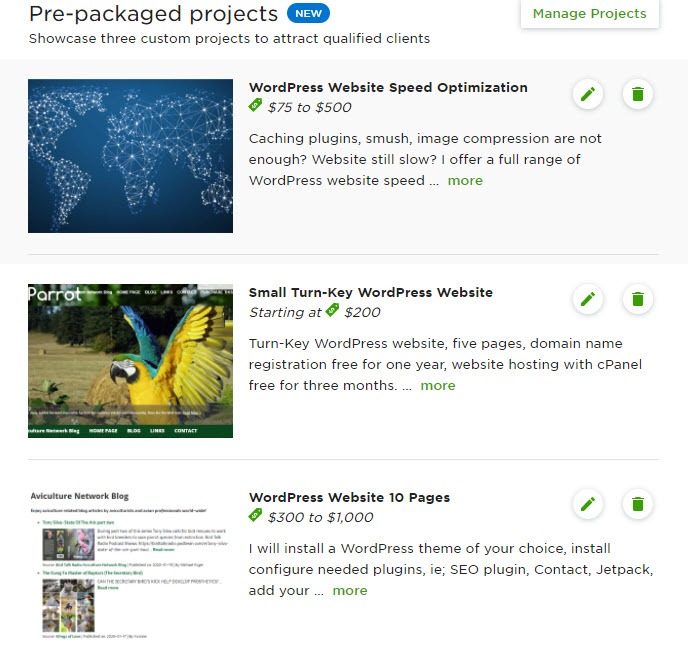The image size is (688, 648).
Task: Delete the WordPress Website 10 Pages project
Action: [x=638, y=504]
